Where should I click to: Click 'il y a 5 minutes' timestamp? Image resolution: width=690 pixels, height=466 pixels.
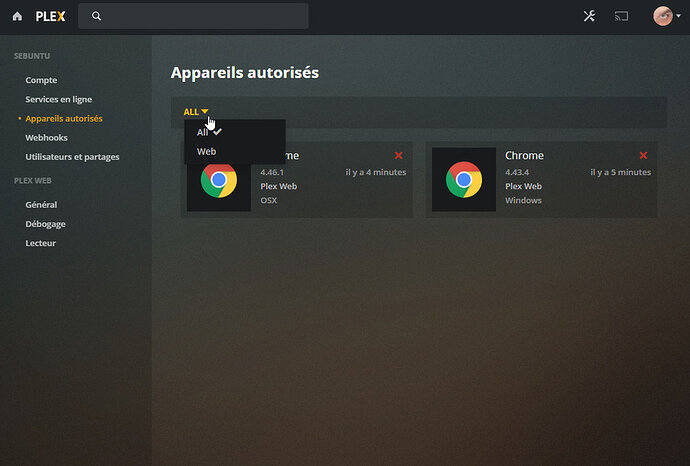(x=620, y=172)
